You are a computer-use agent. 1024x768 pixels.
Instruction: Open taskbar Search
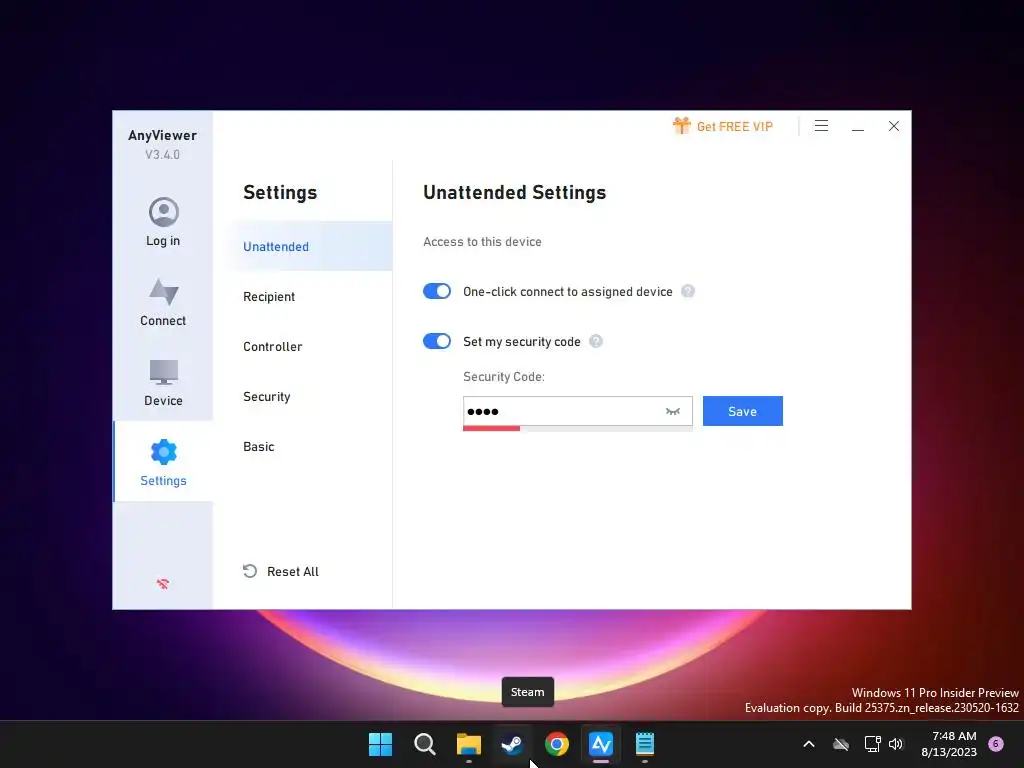pos(424,744)
